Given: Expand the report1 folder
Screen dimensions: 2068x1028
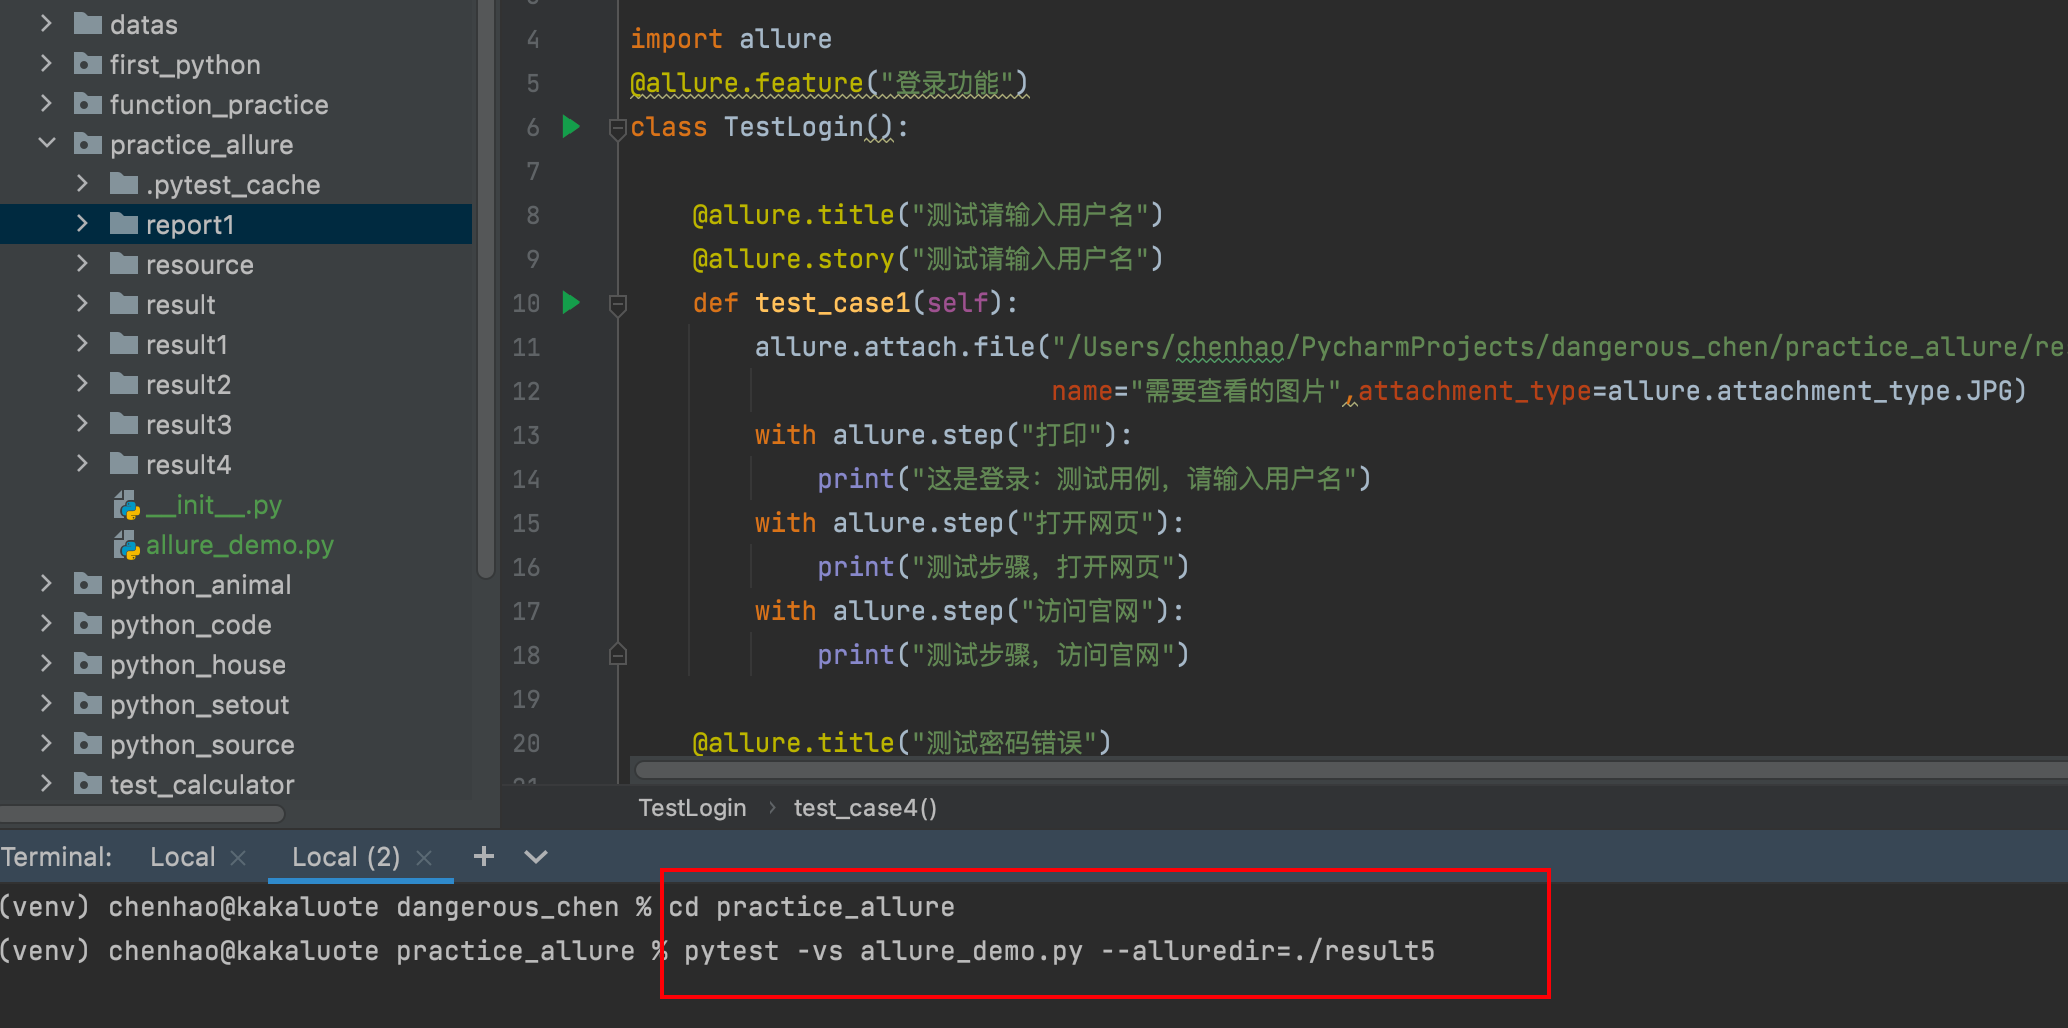Looking at the screenshot, I should point(83,224).
